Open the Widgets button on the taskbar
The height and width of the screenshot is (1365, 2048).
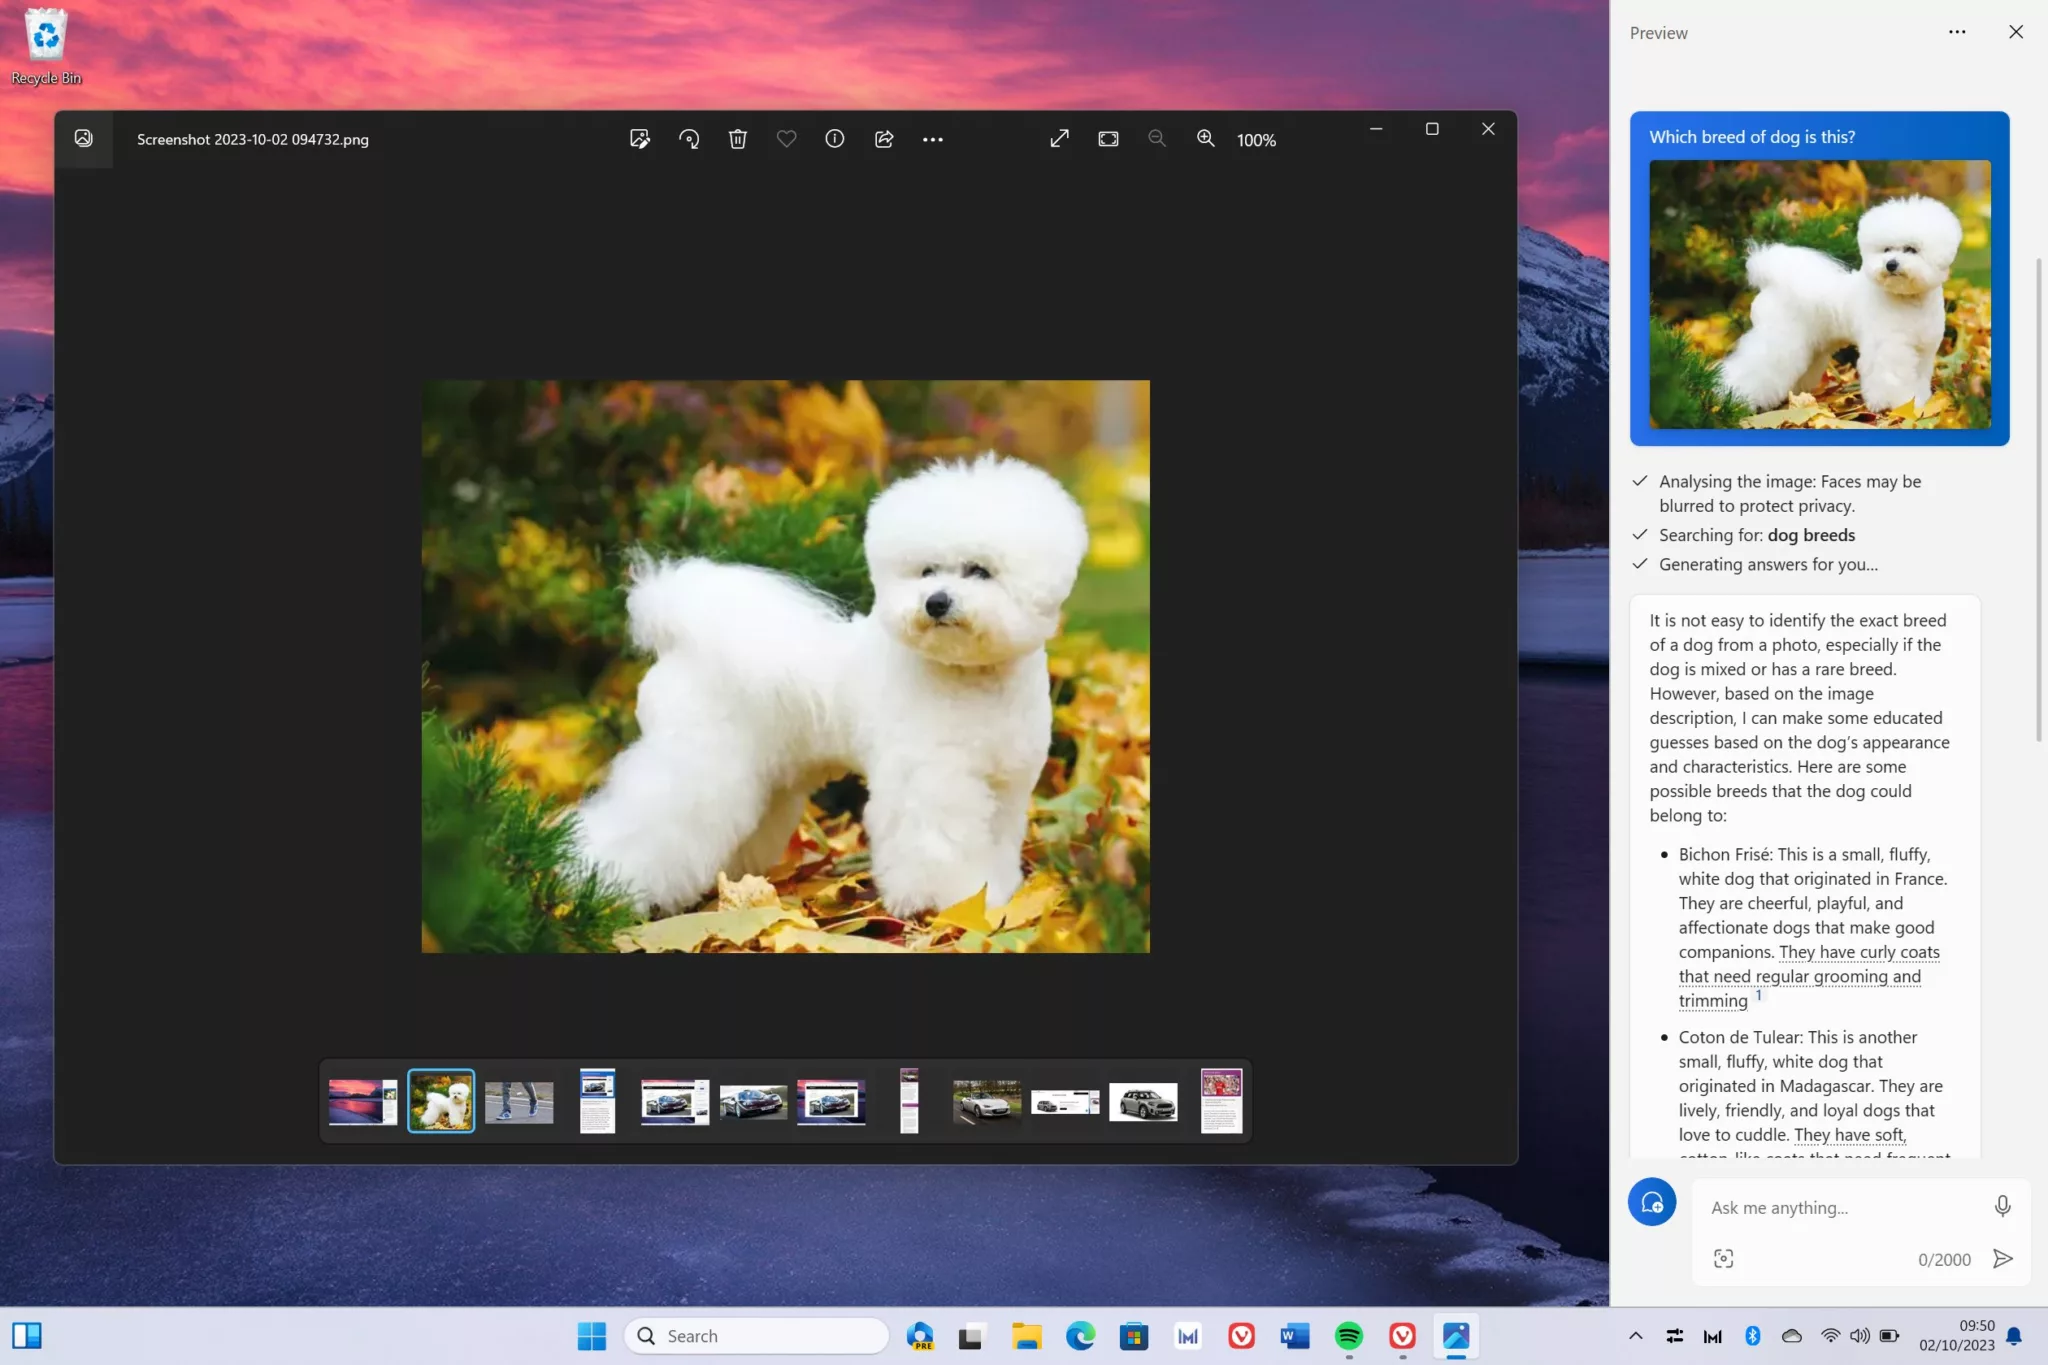point(27,1336)
